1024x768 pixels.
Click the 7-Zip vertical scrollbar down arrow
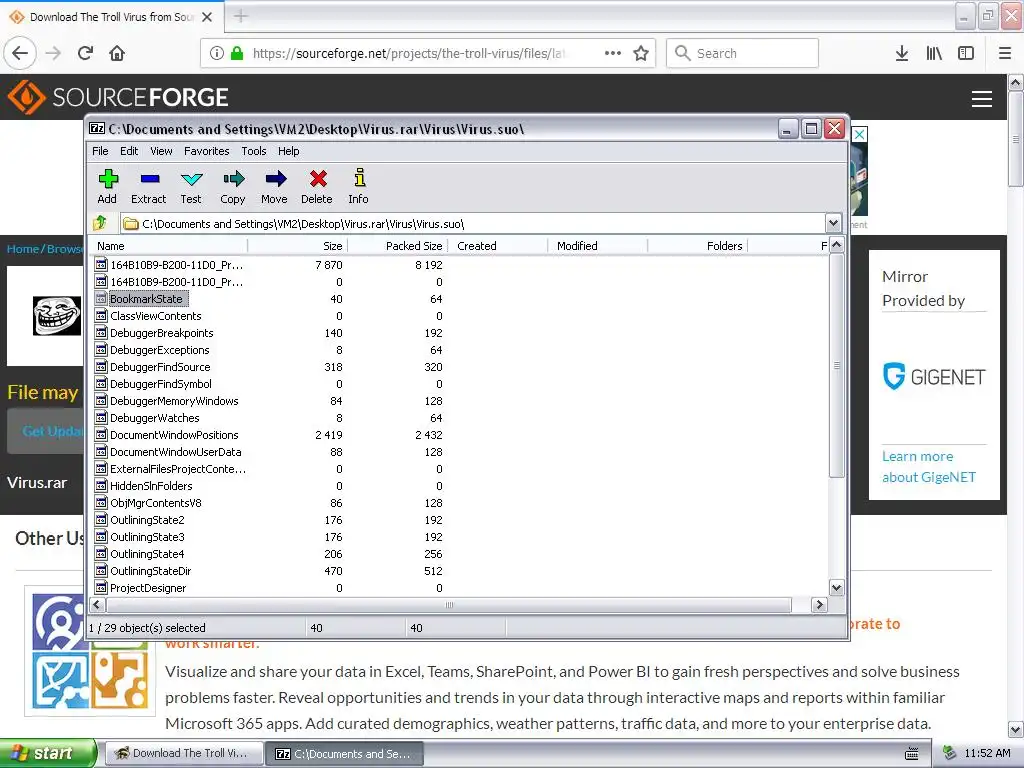[x=836, y=588]
